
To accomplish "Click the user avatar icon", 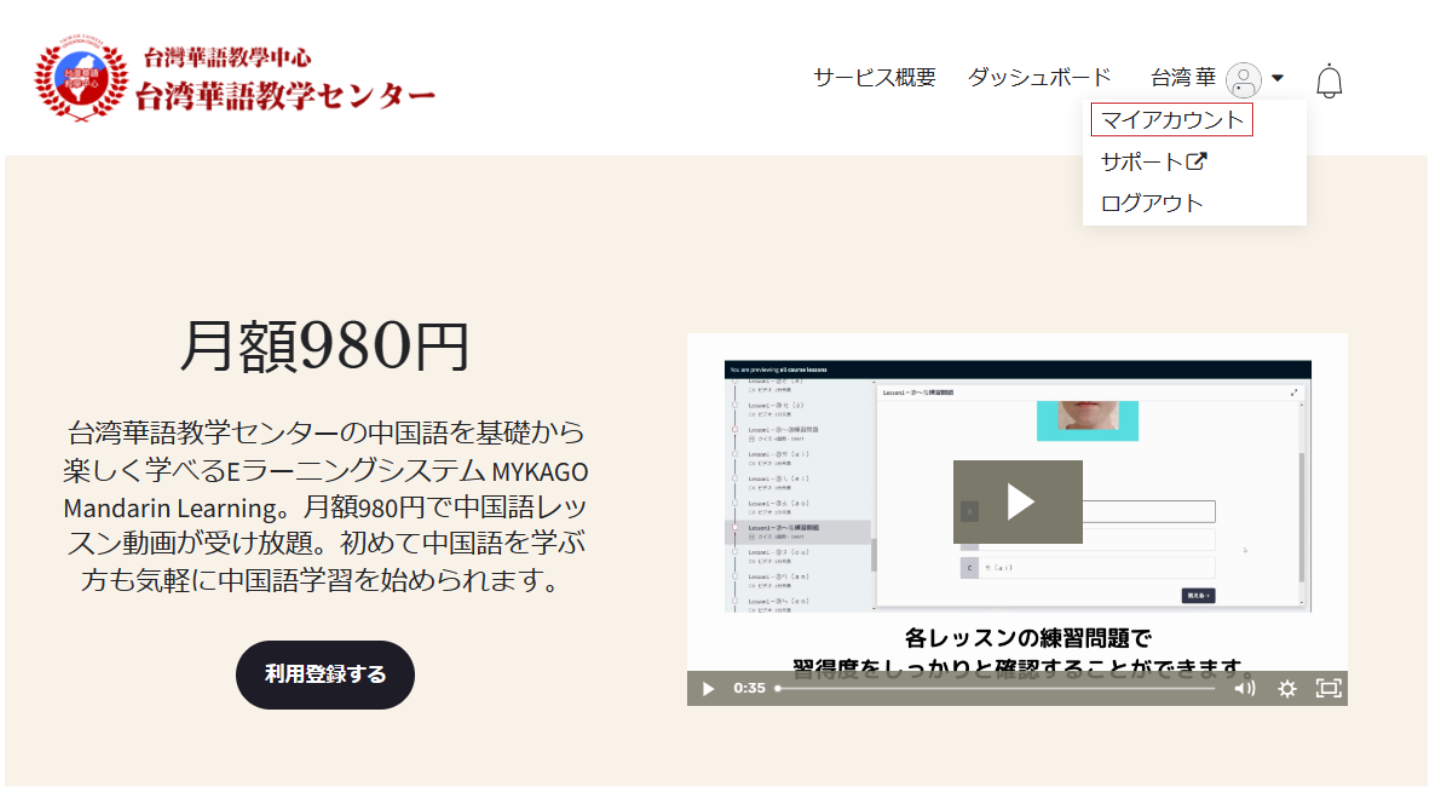I will click(1243, 80).
